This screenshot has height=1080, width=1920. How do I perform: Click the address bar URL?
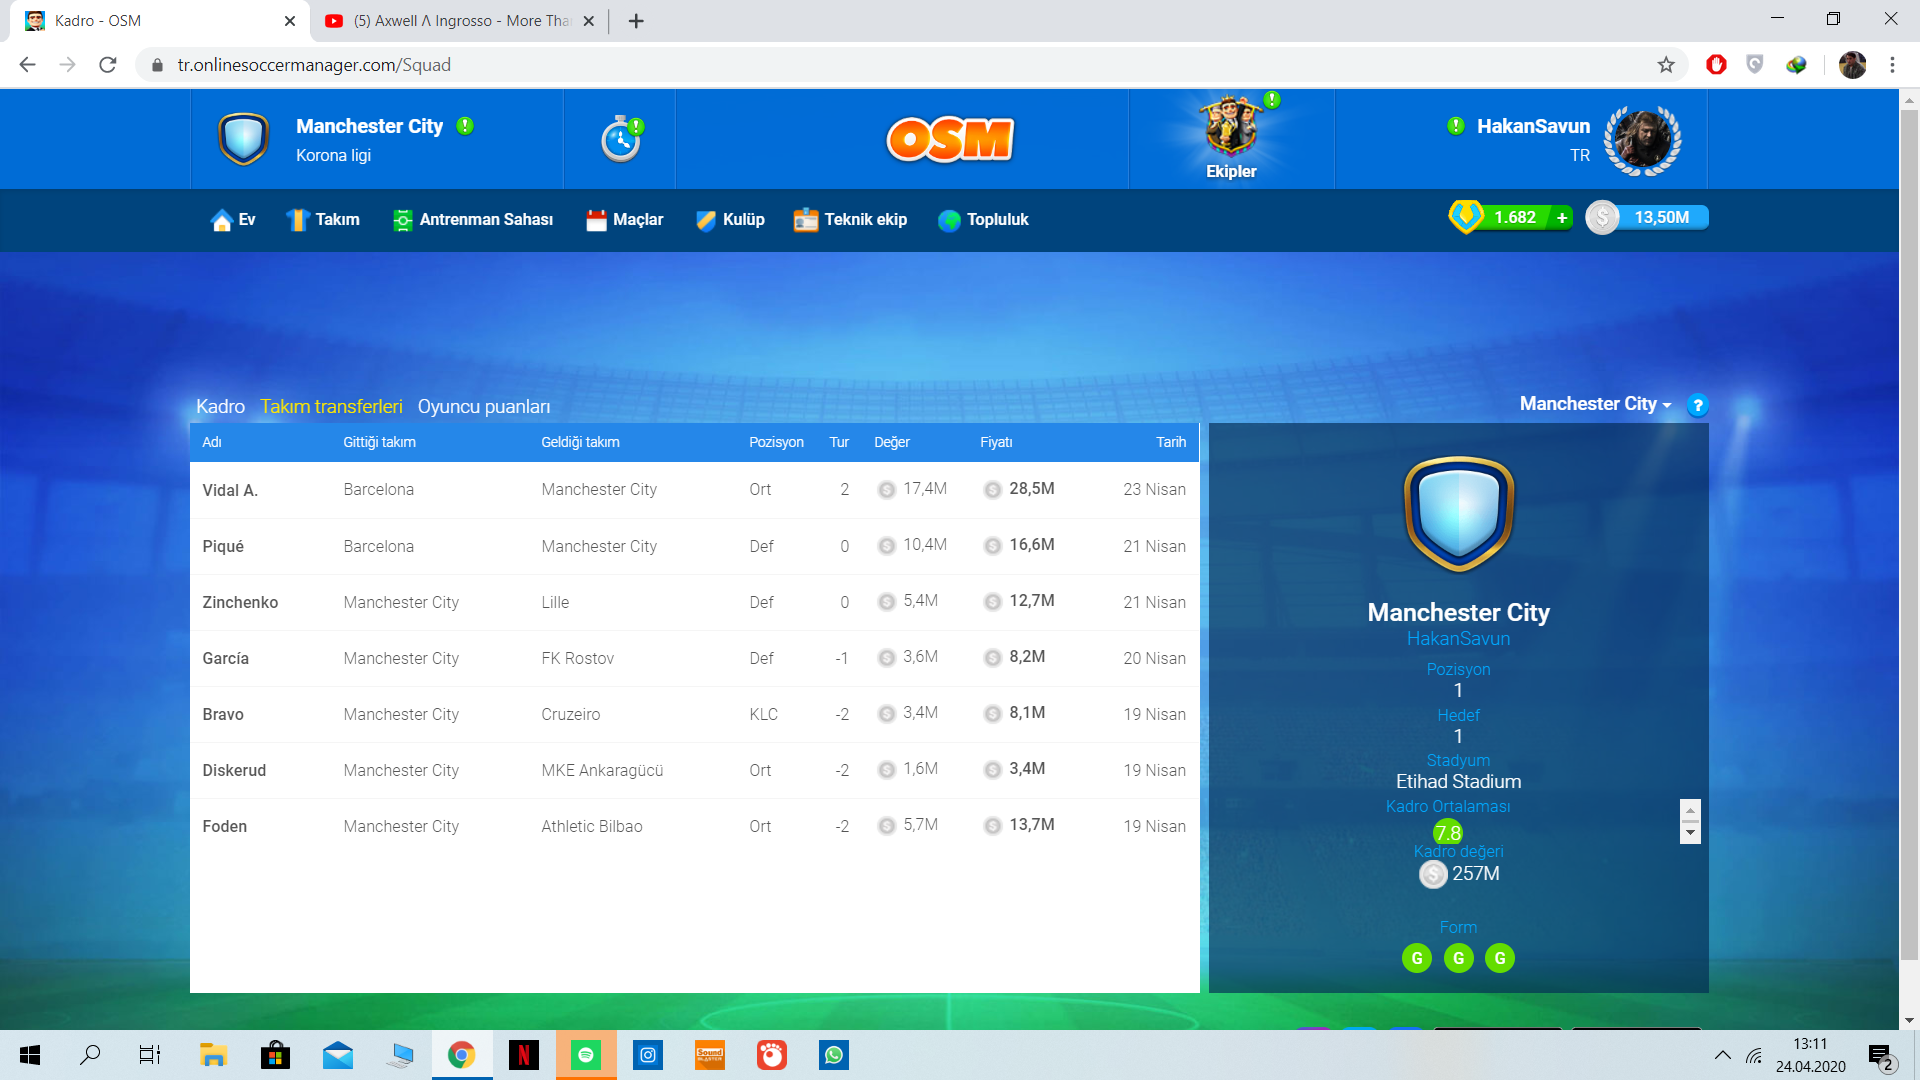coord(314,65)
